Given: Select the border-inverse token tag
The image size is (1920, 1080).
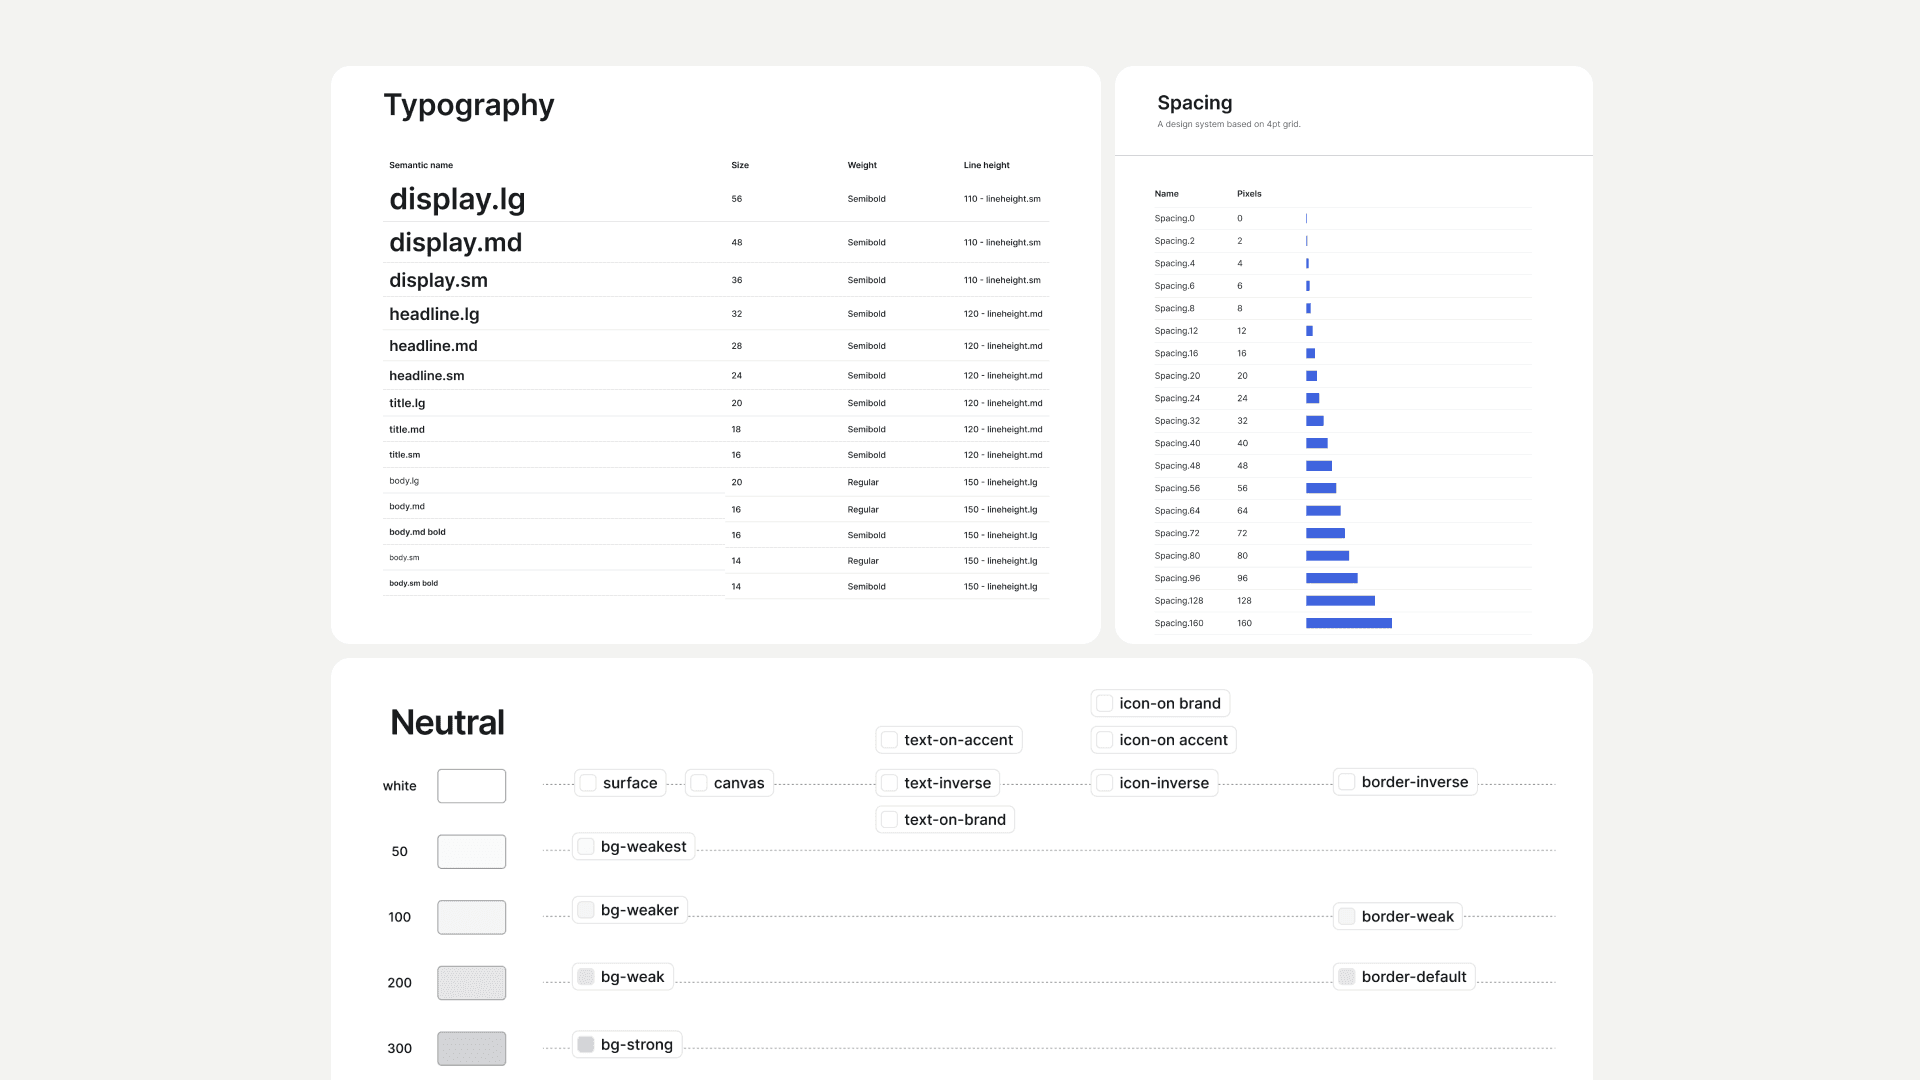Looking at the screenshot, I should (1405, 782).
